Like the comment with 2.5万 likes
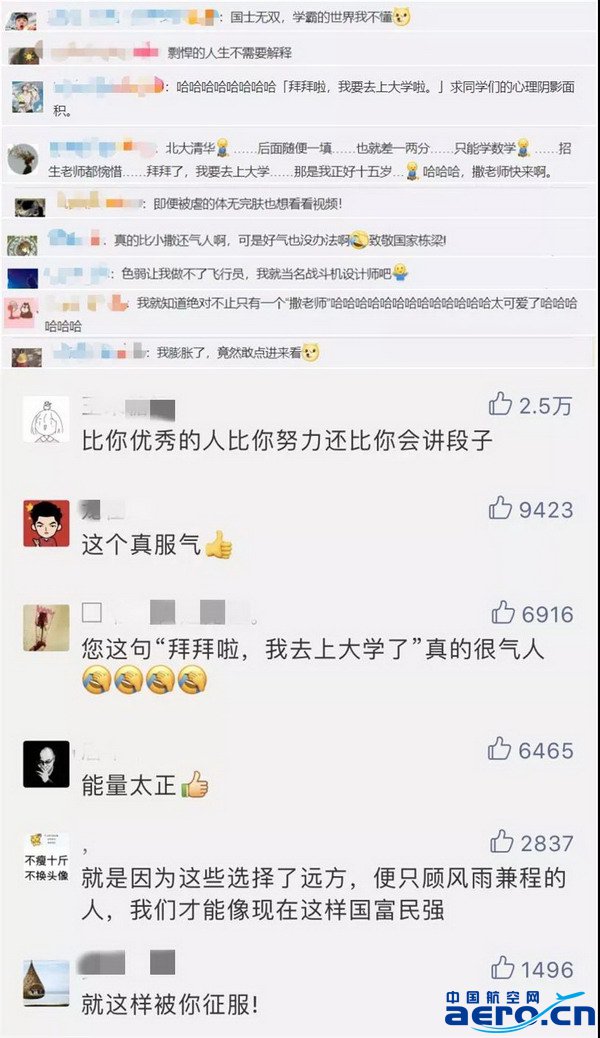Screen dimensions: 600x1038 501,404
